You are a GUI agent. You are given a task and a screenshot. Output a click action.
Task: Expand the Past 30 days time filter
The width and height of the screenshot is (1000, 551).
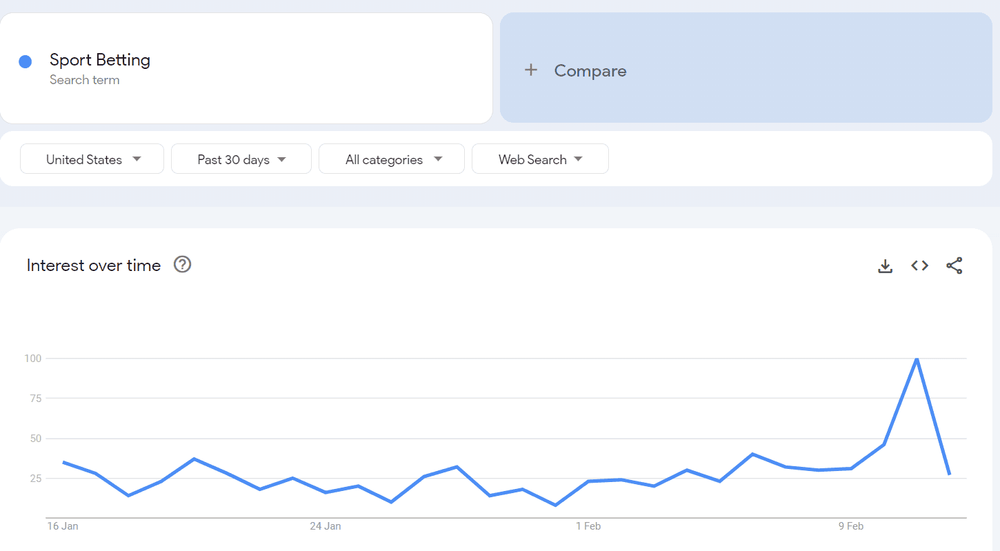pyautogui.click(x=241, y=159)
